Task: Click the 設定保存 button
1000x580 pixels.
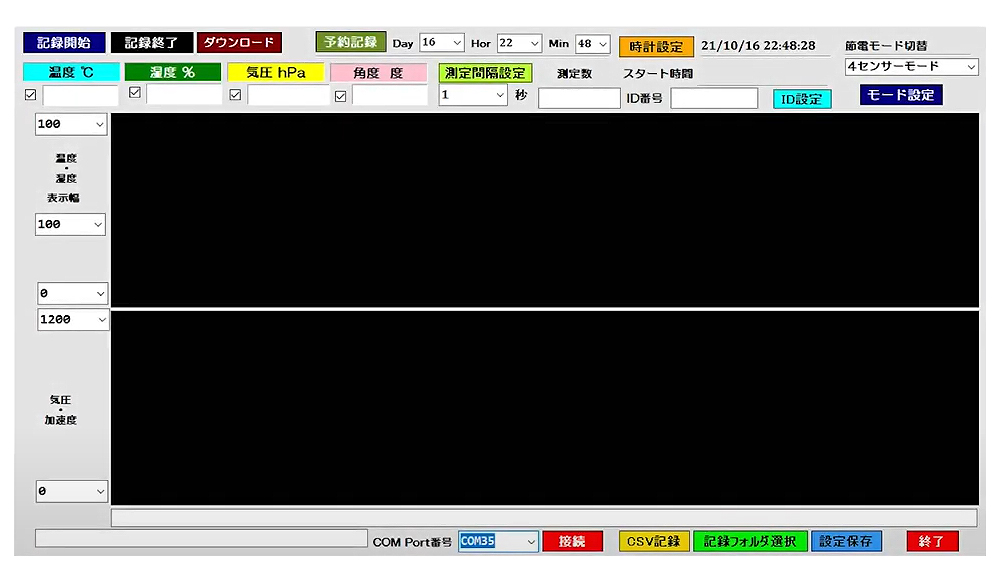Action: 846,541
